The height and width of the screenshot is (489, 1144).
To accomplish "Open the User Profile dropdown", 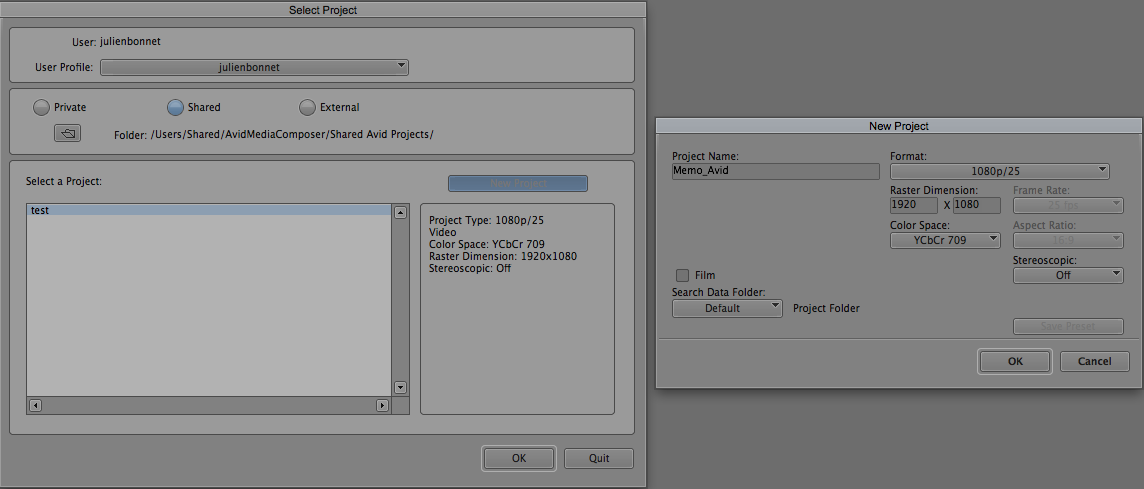I will tap(254, 67).
